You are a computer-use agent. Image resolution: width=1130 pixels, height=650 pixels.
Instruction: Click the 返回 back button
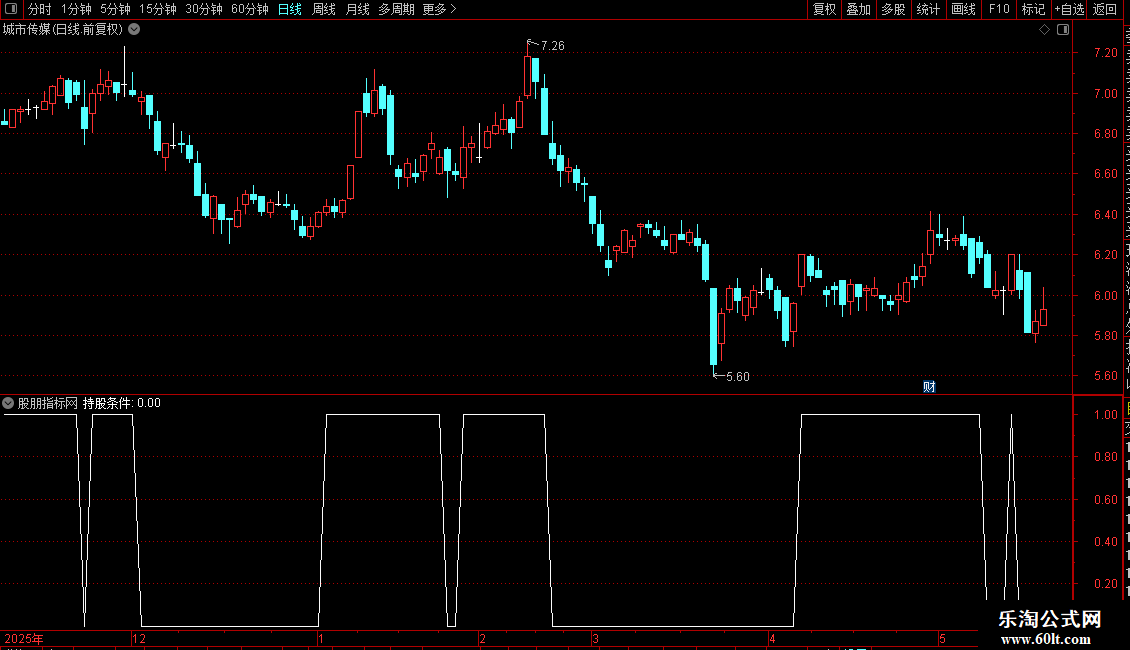pyautogui.click(x=1104, y=9)
